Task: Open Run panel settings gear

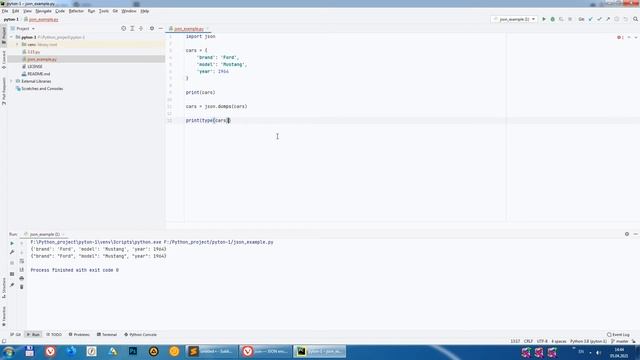Action: pyautogui.click(x=627, y=234)
